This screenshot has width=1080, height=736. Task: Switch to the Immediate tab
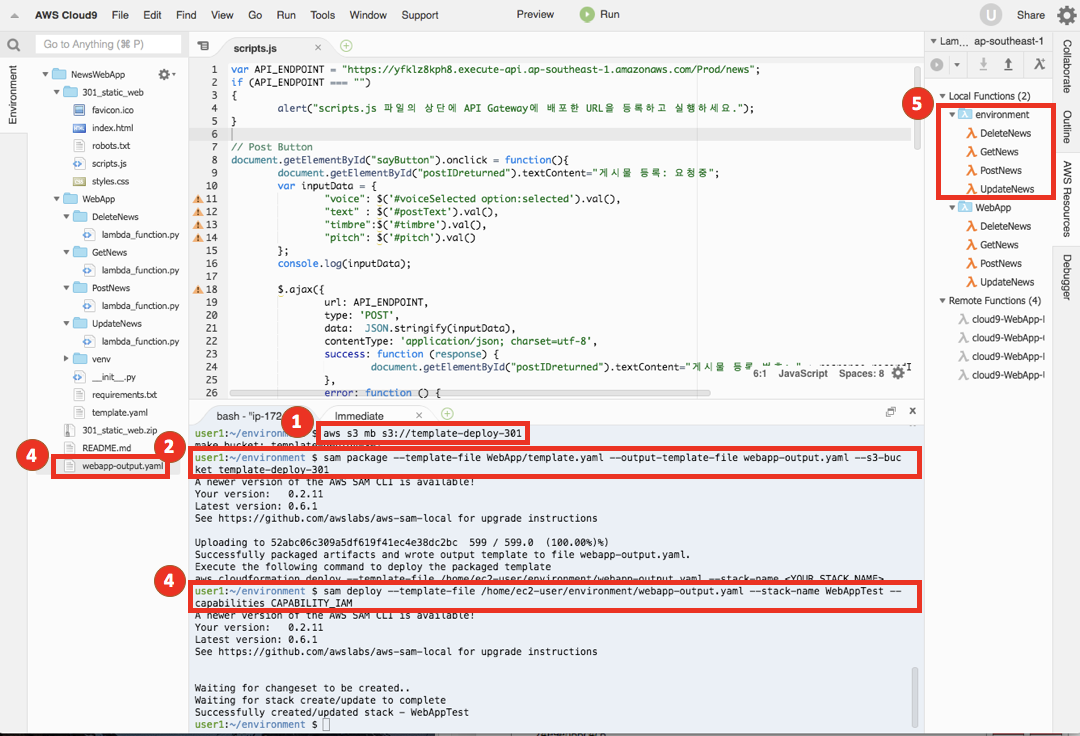[x=359, y=416]
